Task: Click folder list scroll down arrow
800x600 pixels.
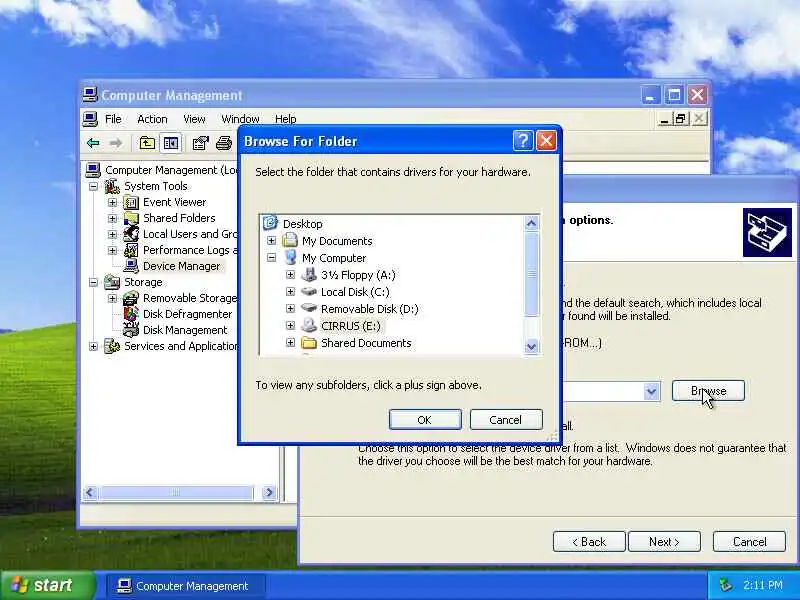Action: (x=531, y=346)
